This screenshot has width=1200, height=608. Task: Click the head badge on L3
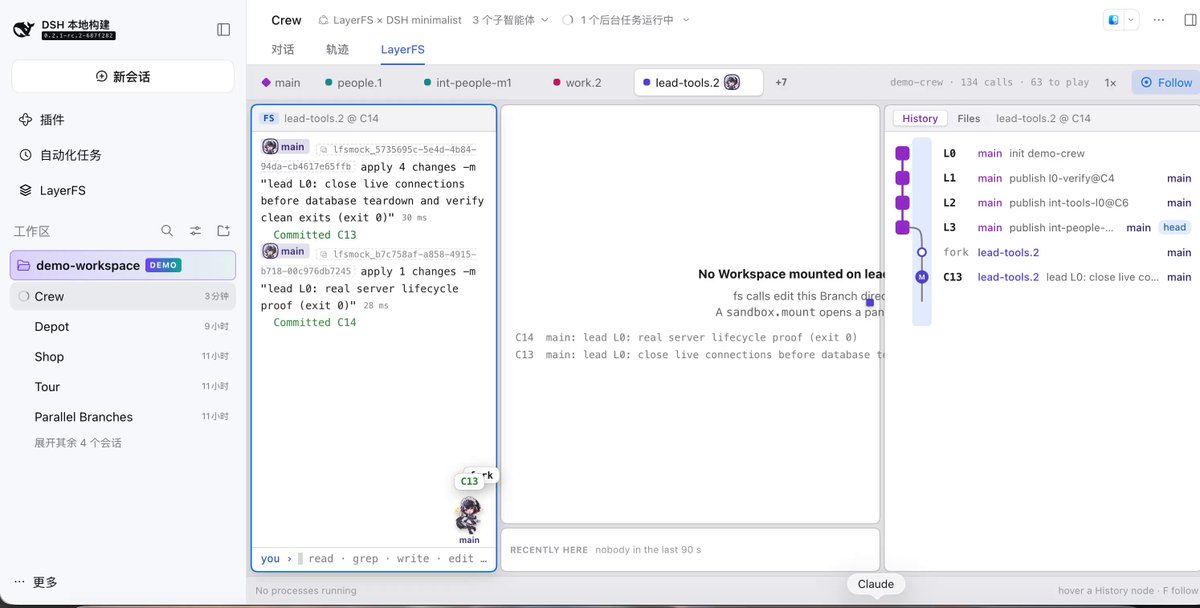click(1174, 227)
